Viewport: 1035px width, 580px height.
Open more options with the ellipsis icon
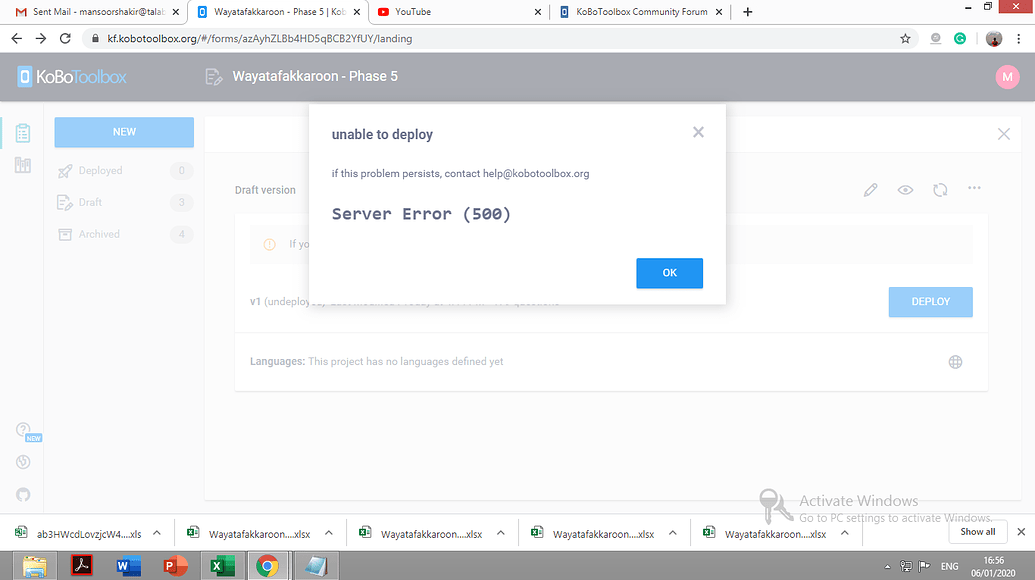[x=974, y=189]
